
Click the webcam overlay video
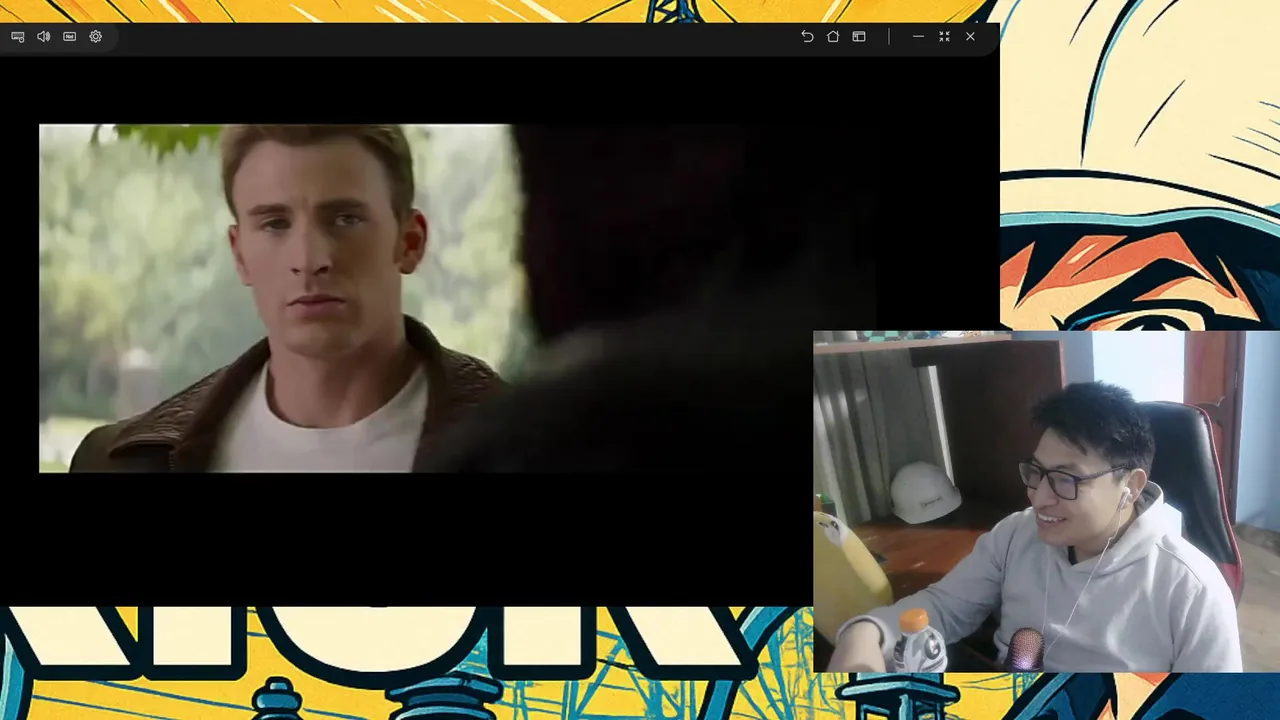(1046, 501)
